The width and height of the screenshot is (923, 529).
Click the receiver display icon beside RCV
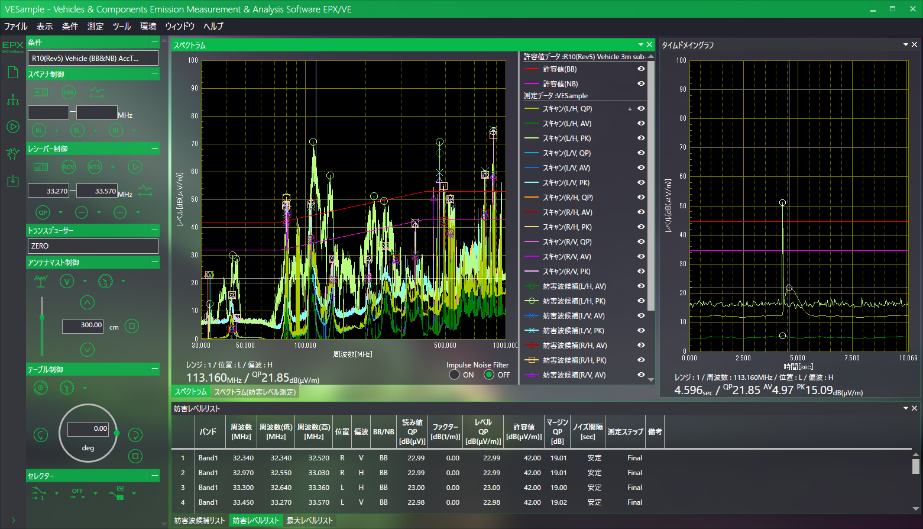point(41,167)
